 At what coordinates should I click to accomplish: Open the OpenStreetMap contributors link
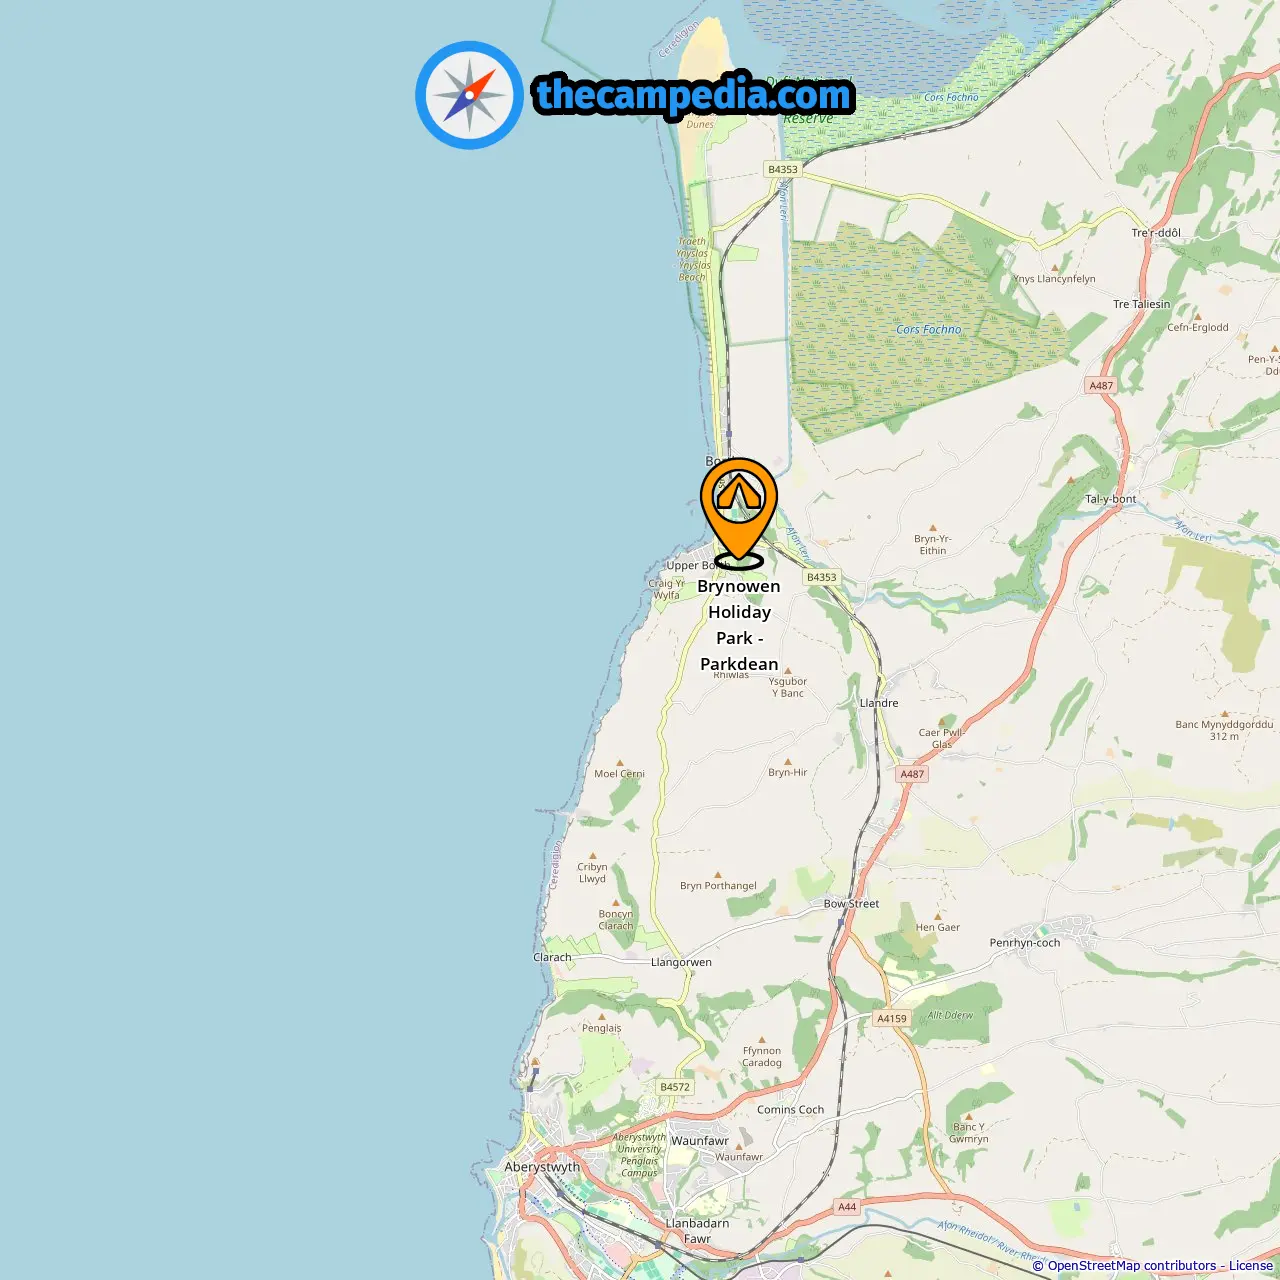tap(1132, 1266)
